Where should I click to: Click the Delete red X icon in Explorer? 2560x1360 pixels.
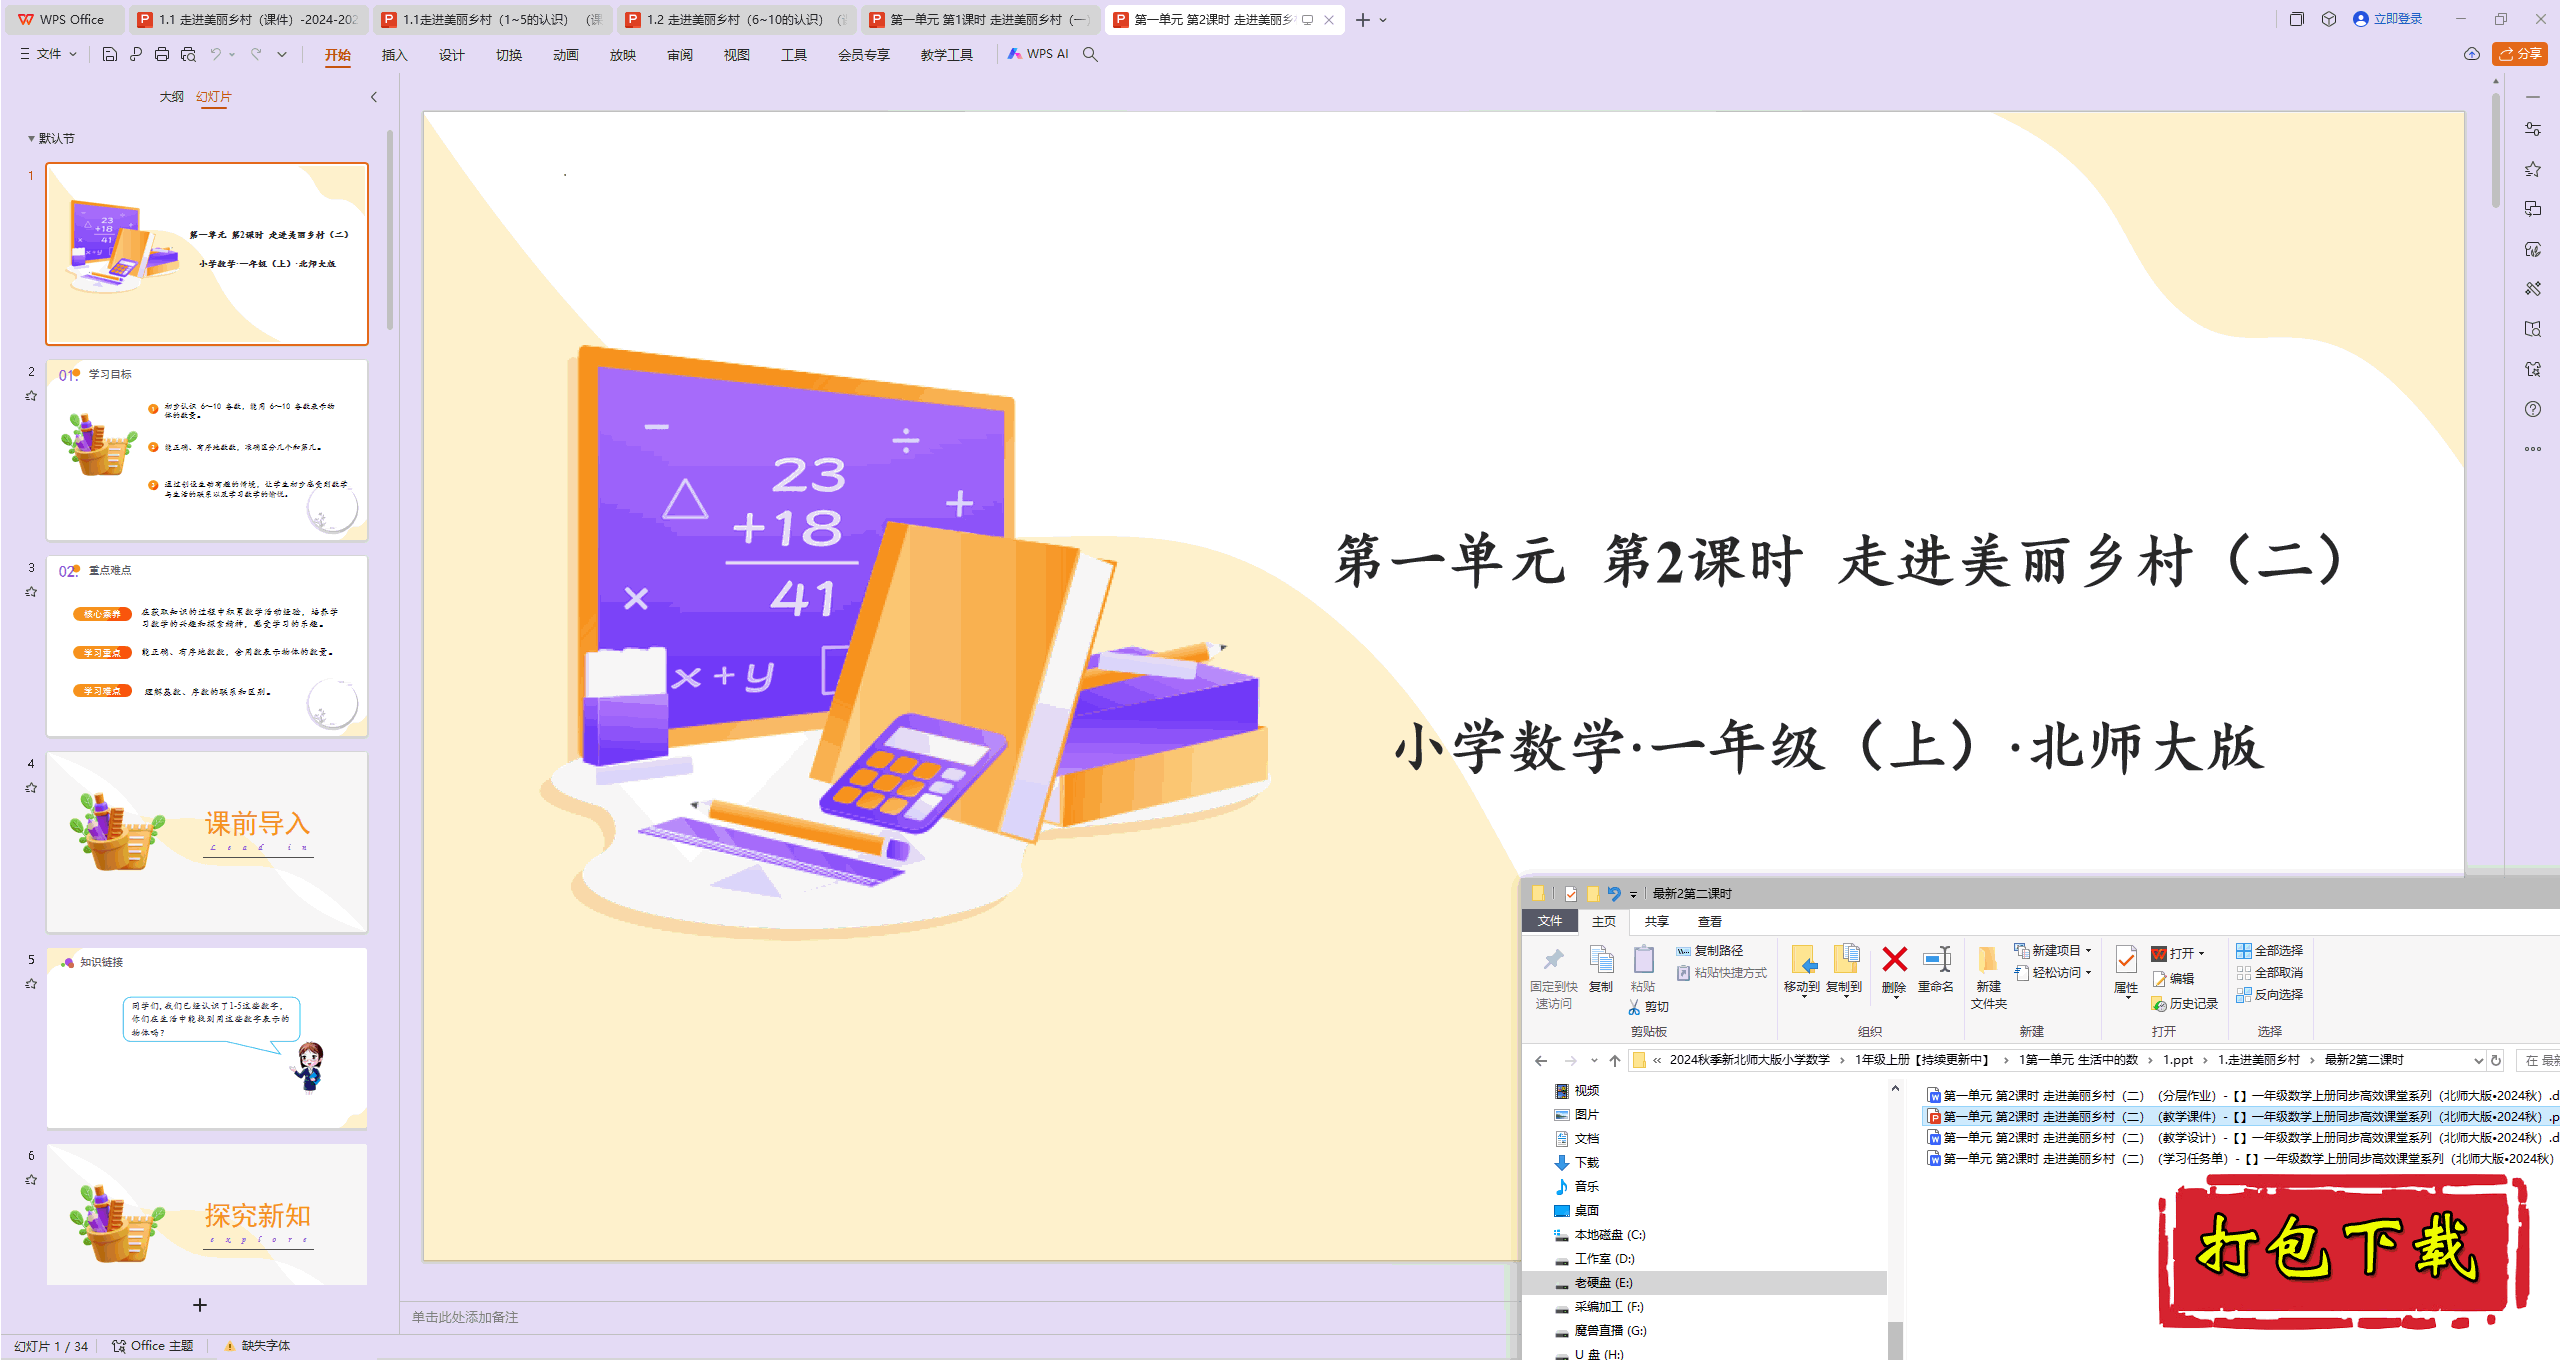(1894, 960)
